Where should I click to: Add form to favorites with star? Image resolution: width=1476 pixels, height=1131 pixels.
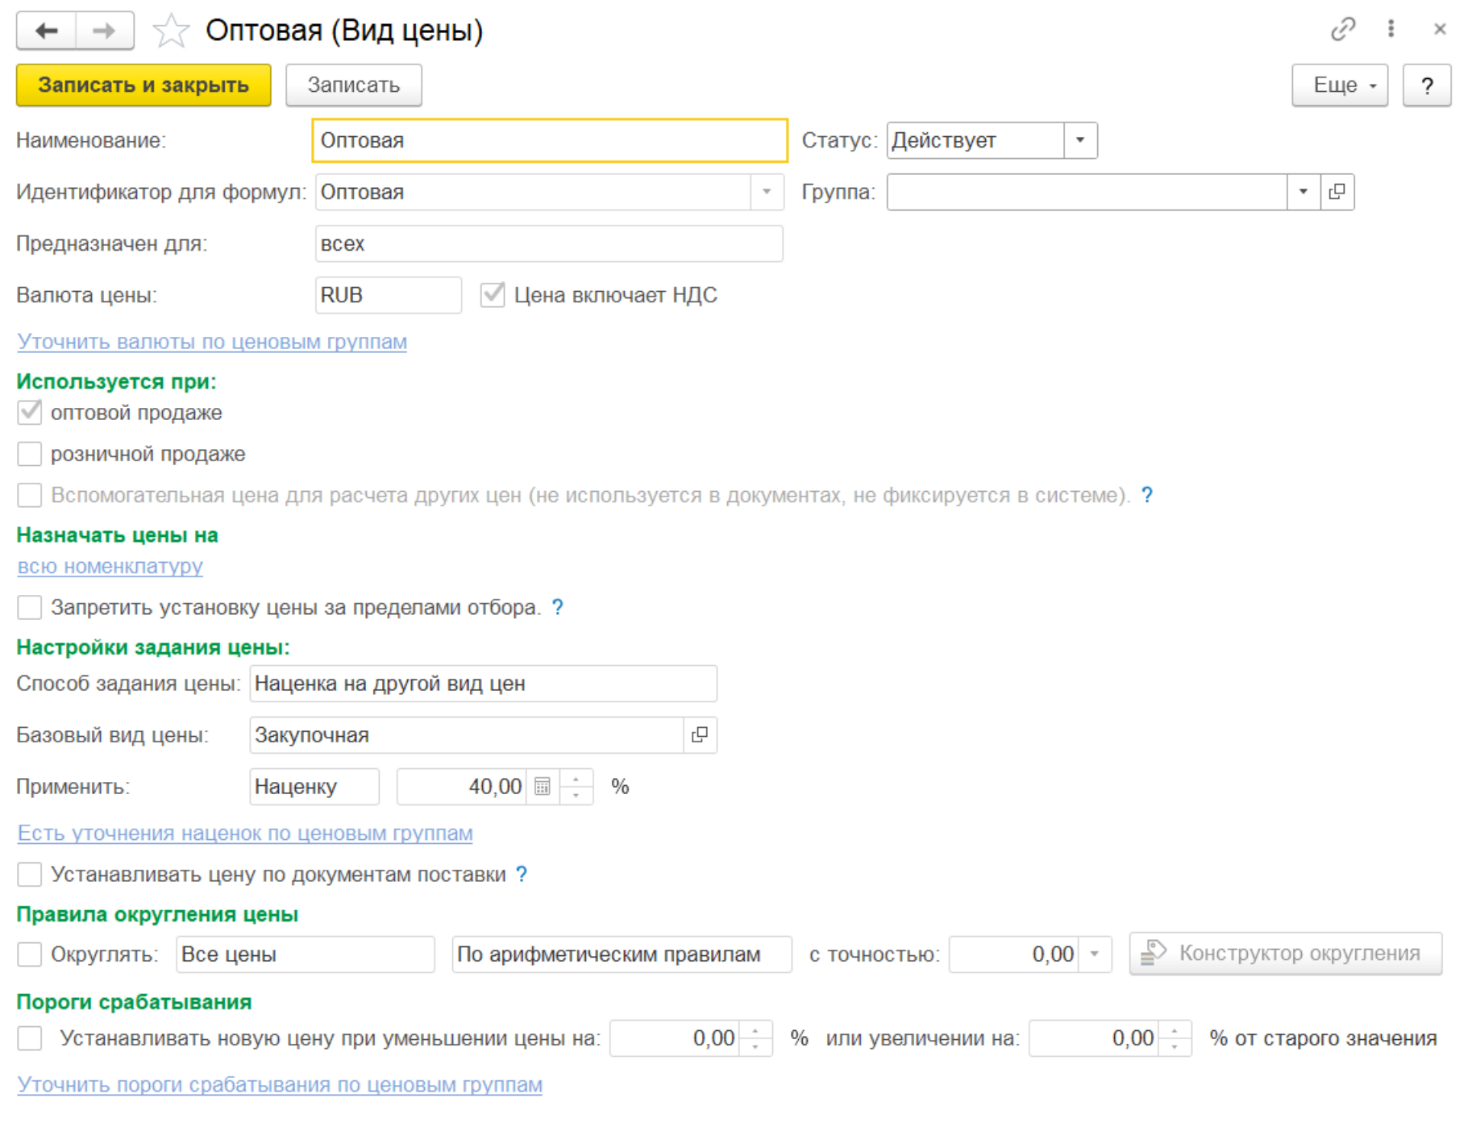tap(171, 31)
